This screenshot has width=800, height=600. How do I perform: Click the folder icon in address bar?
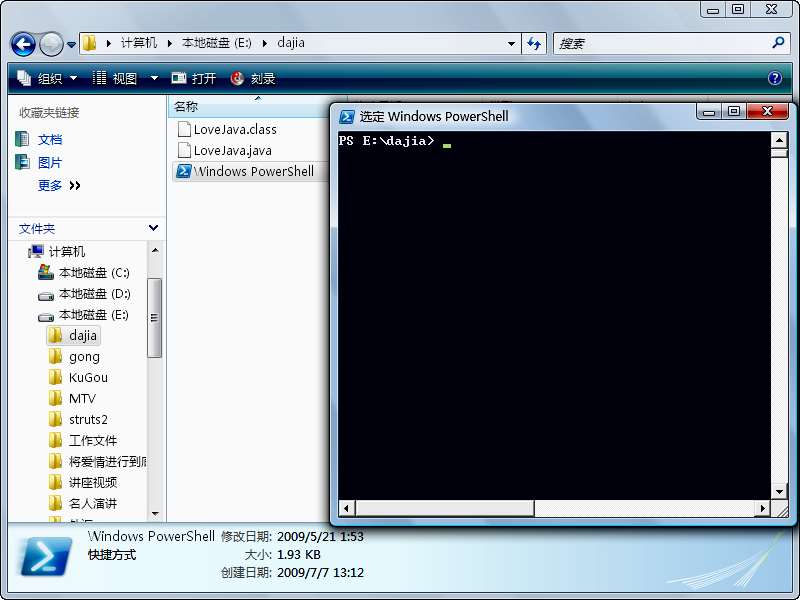[89, 43]
